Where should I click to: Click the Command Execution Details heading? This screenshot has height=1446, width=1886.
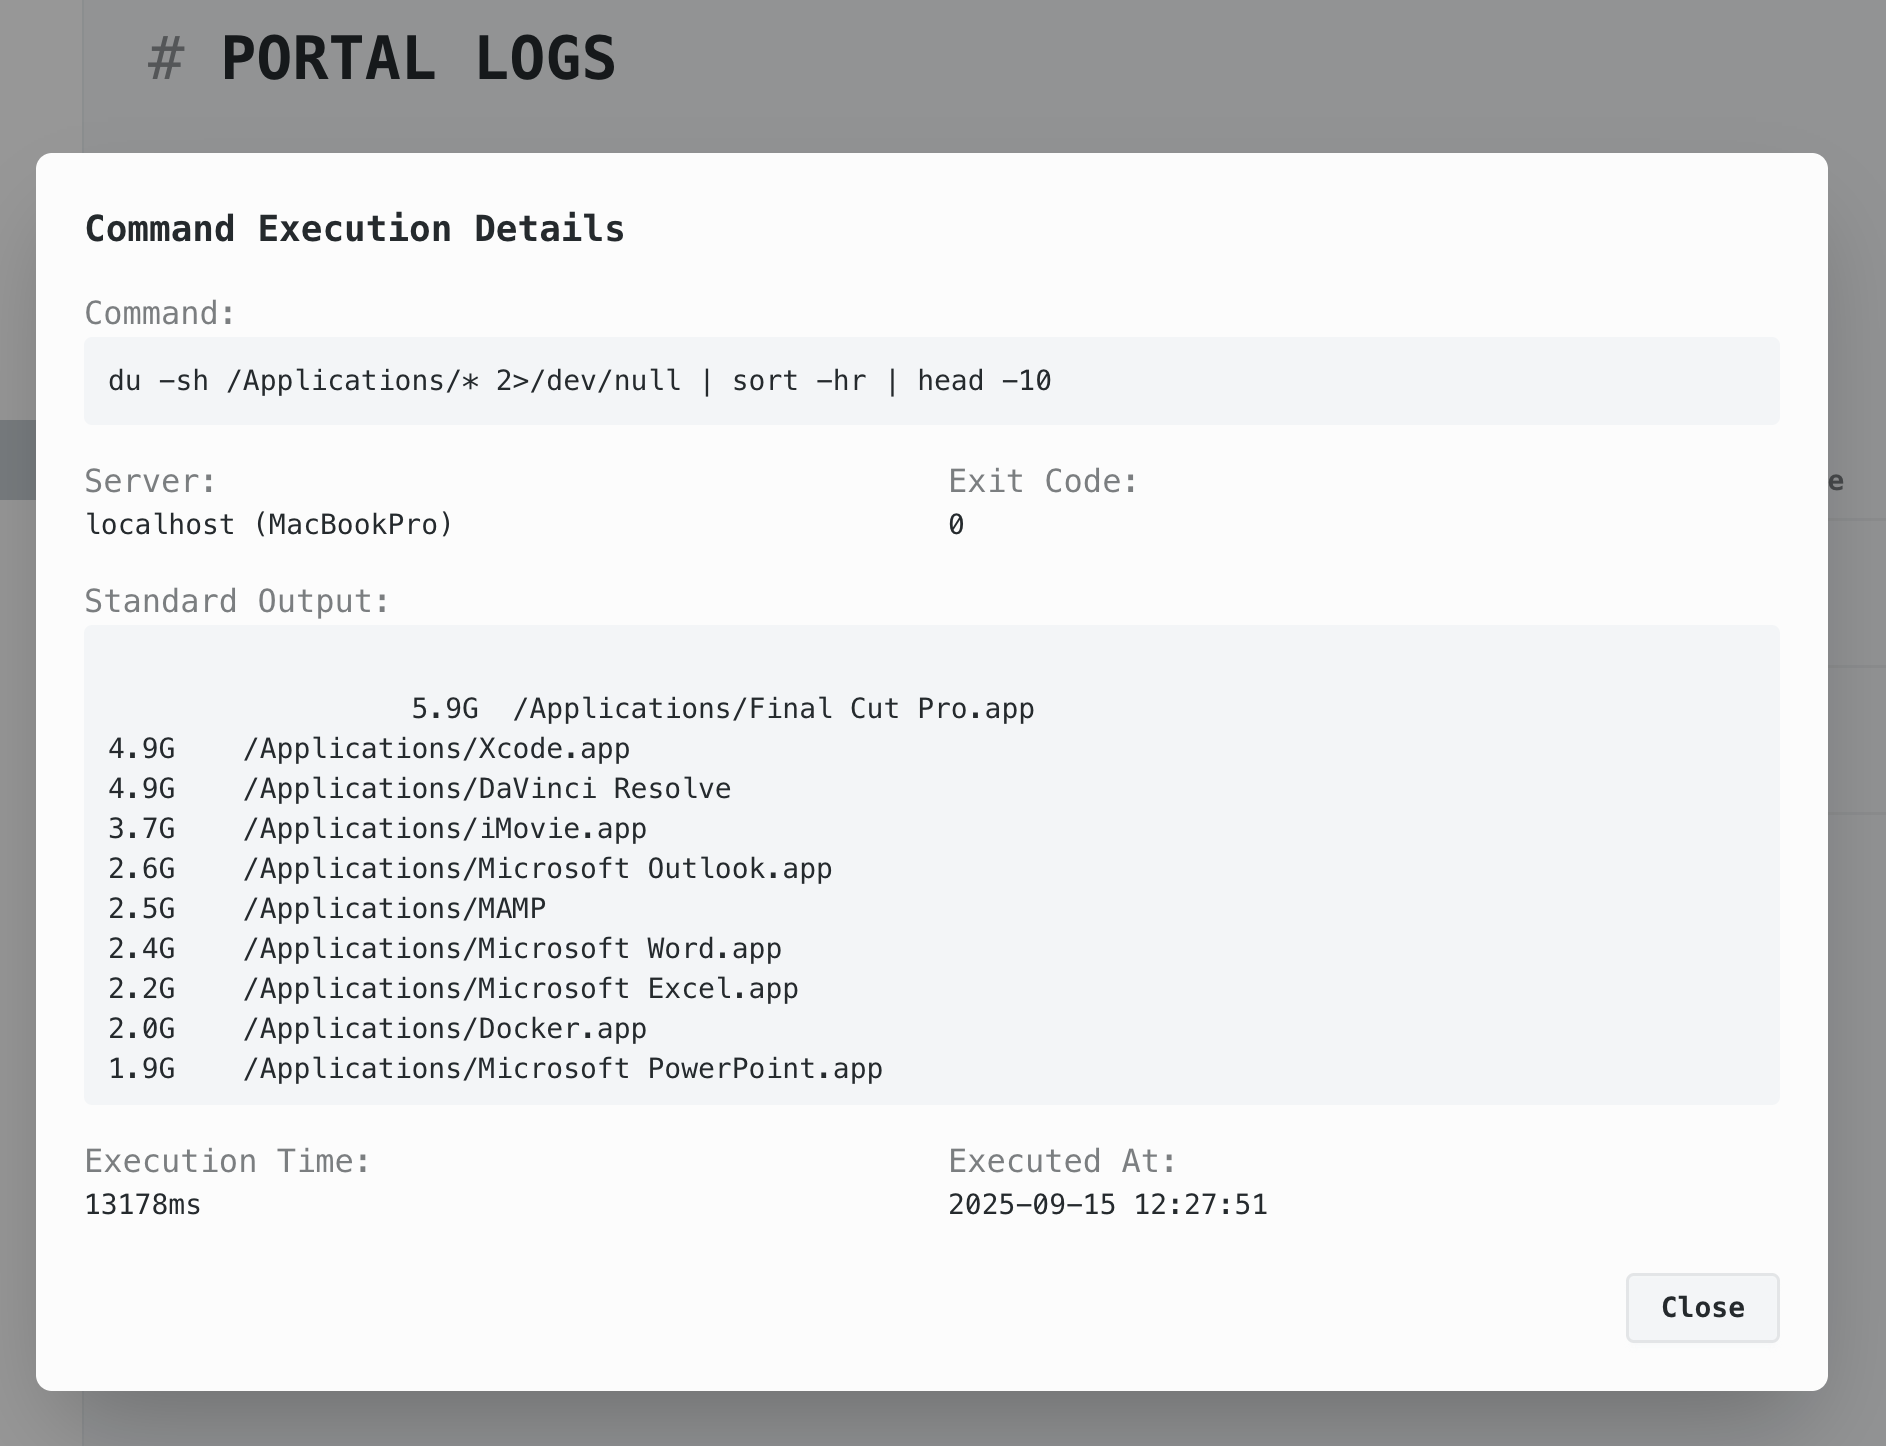(x=354, y=229)
